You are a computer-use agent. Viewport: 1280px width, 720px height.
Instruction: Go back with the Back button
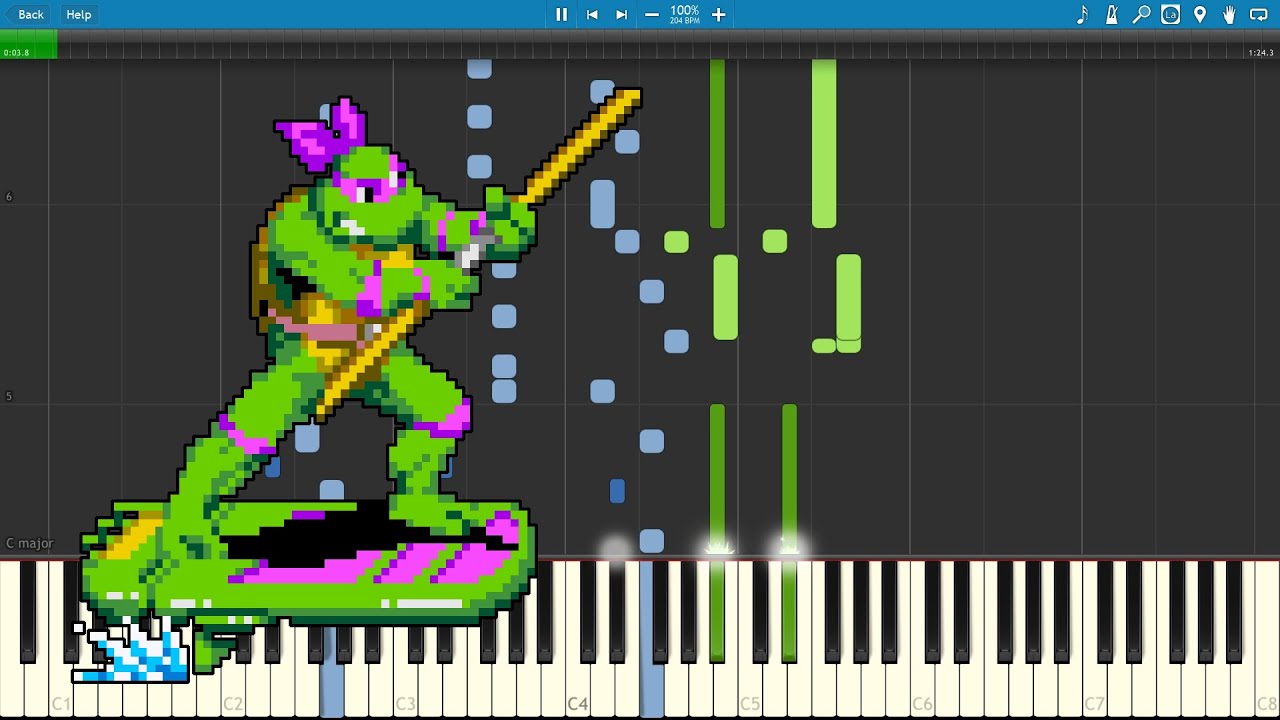click(x=26, y=14)
